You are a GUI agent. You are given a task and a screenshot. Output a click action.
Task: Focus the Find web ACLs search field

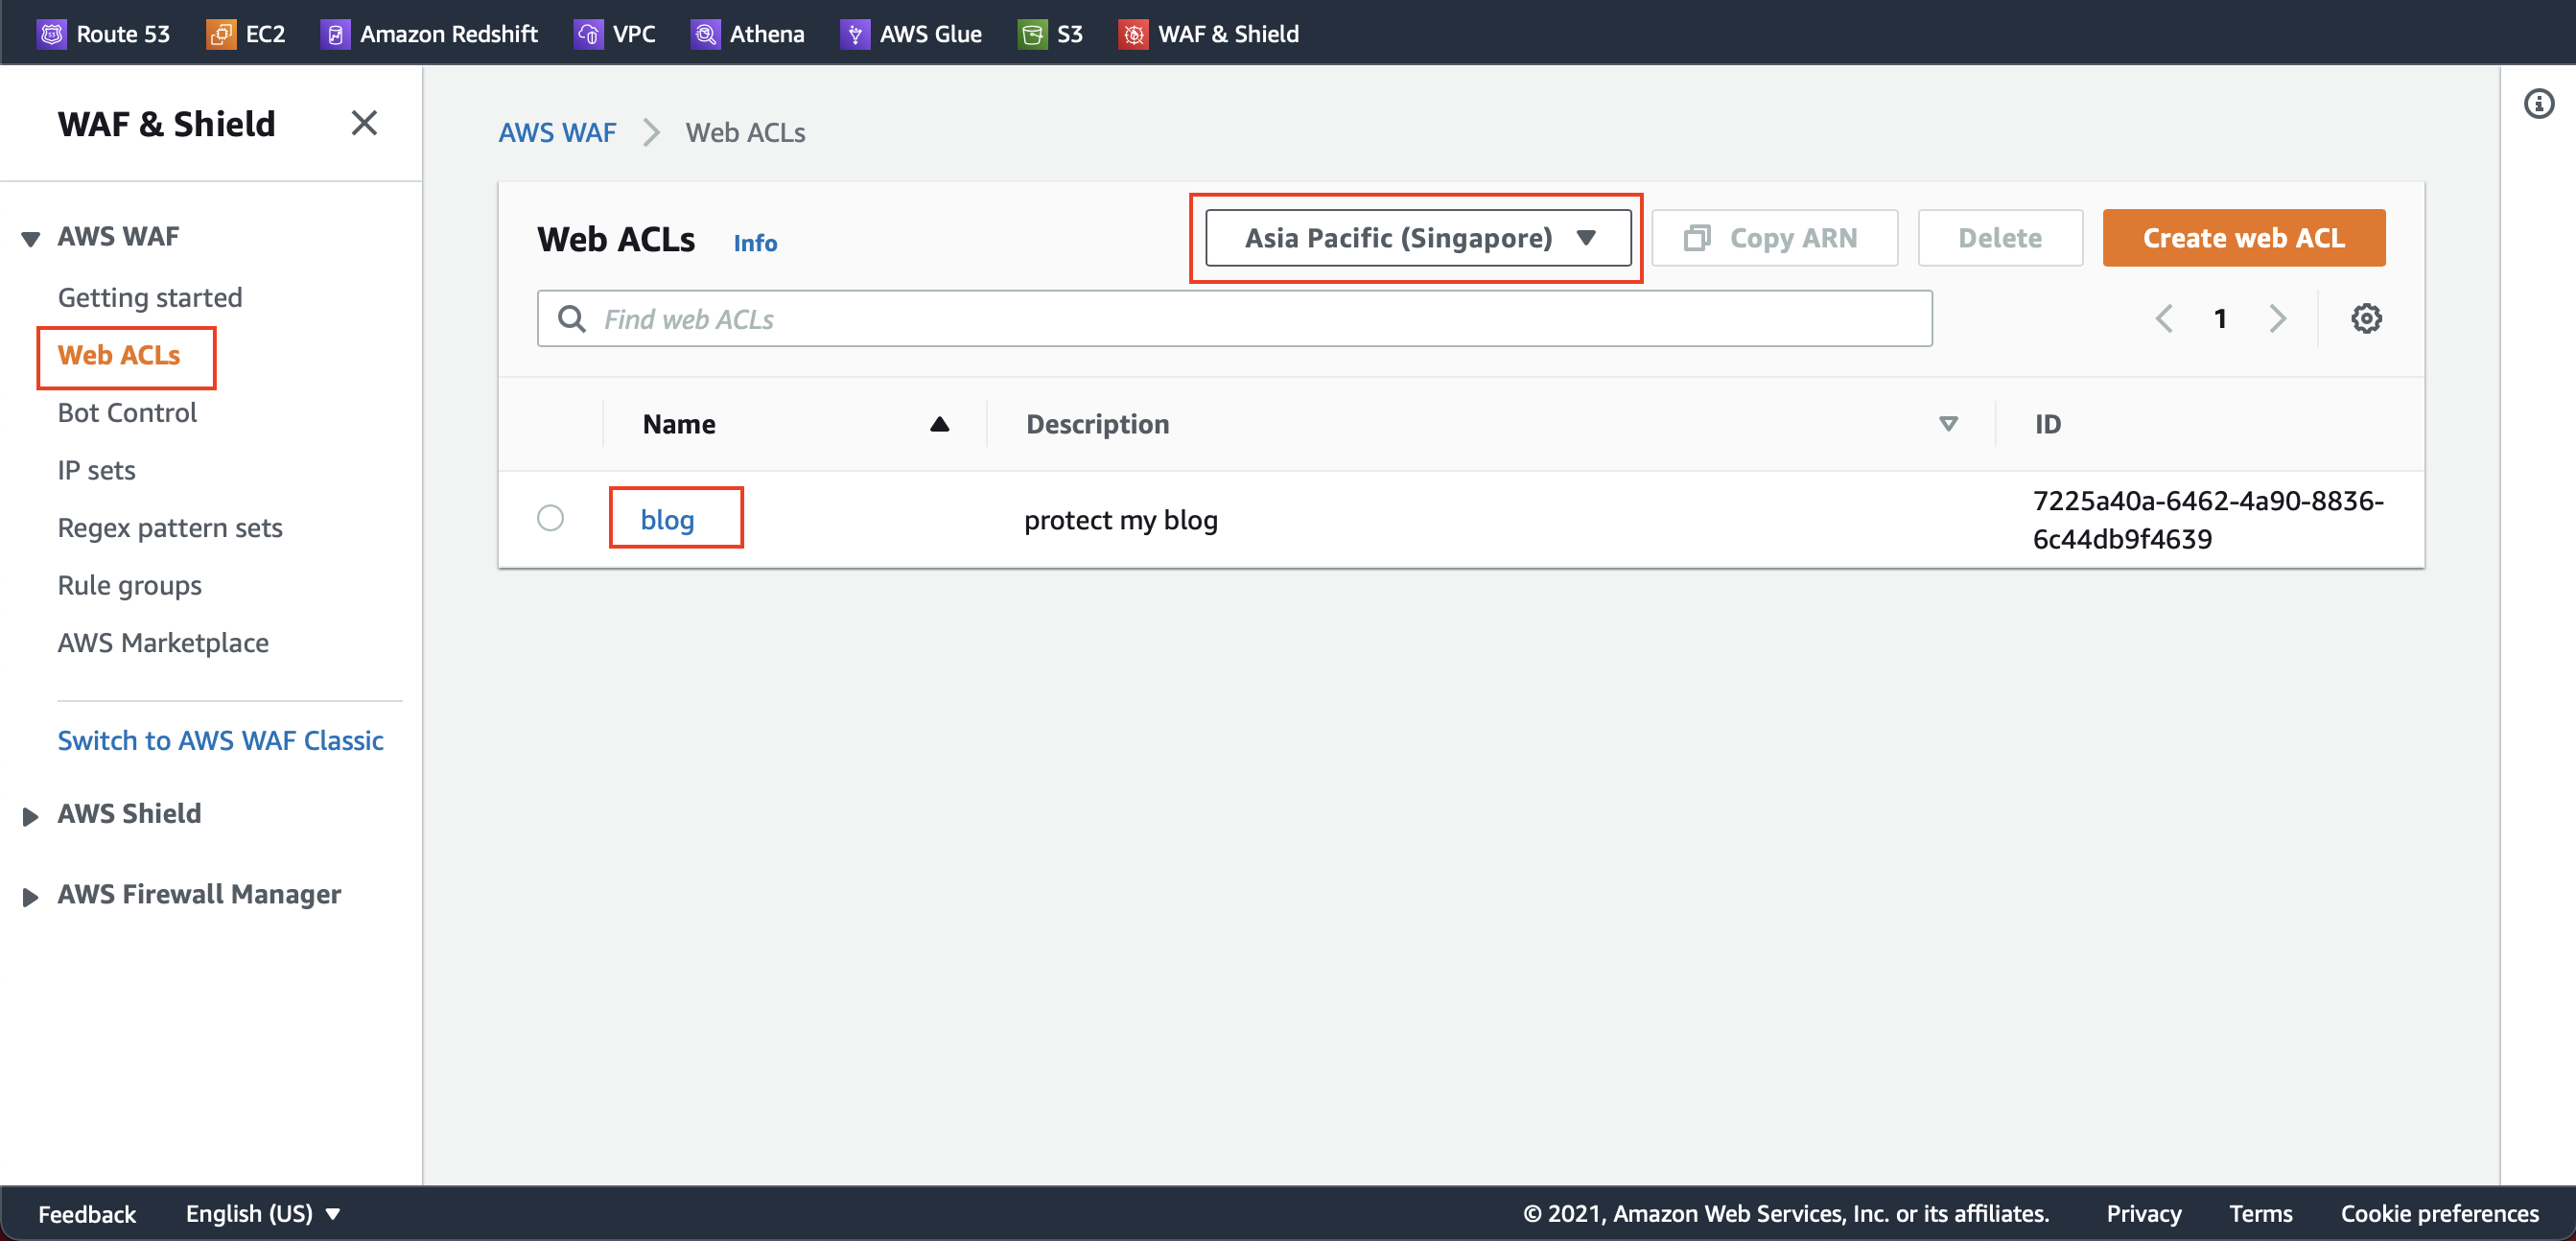pyautogui.click(x=1234, y=318)
